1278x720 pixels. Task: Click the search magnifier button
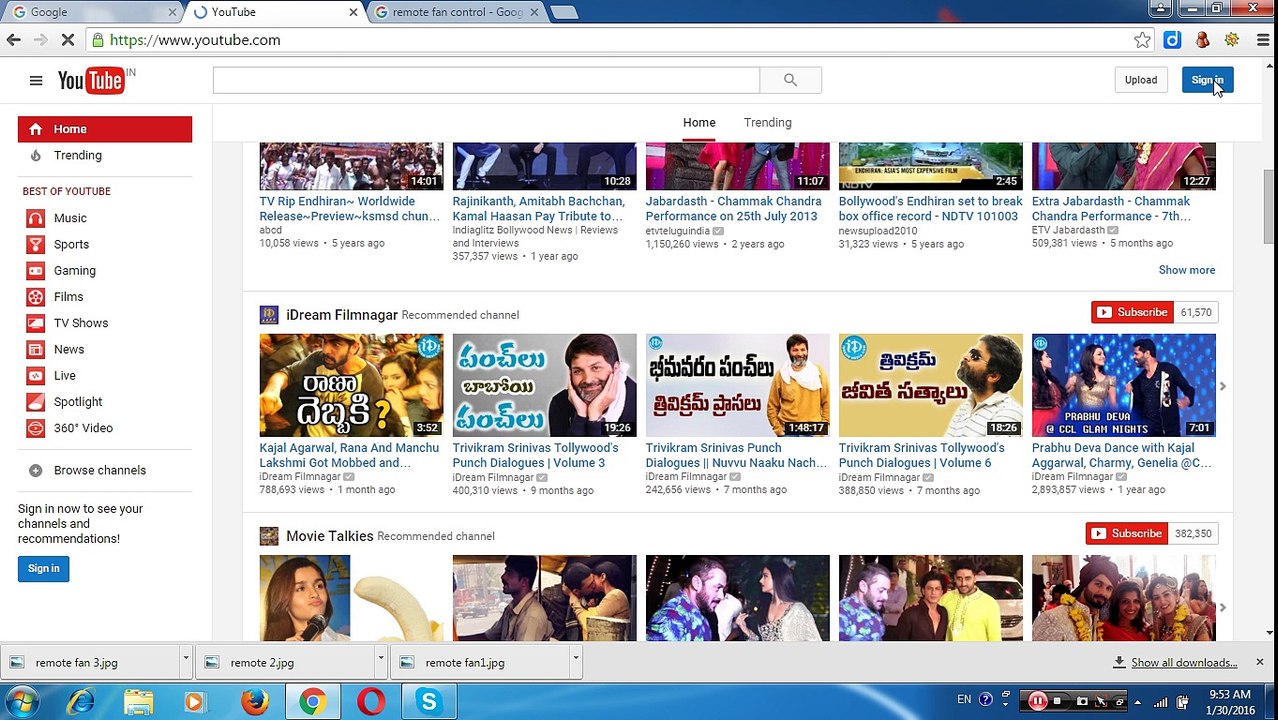click(x=790, y=80)
